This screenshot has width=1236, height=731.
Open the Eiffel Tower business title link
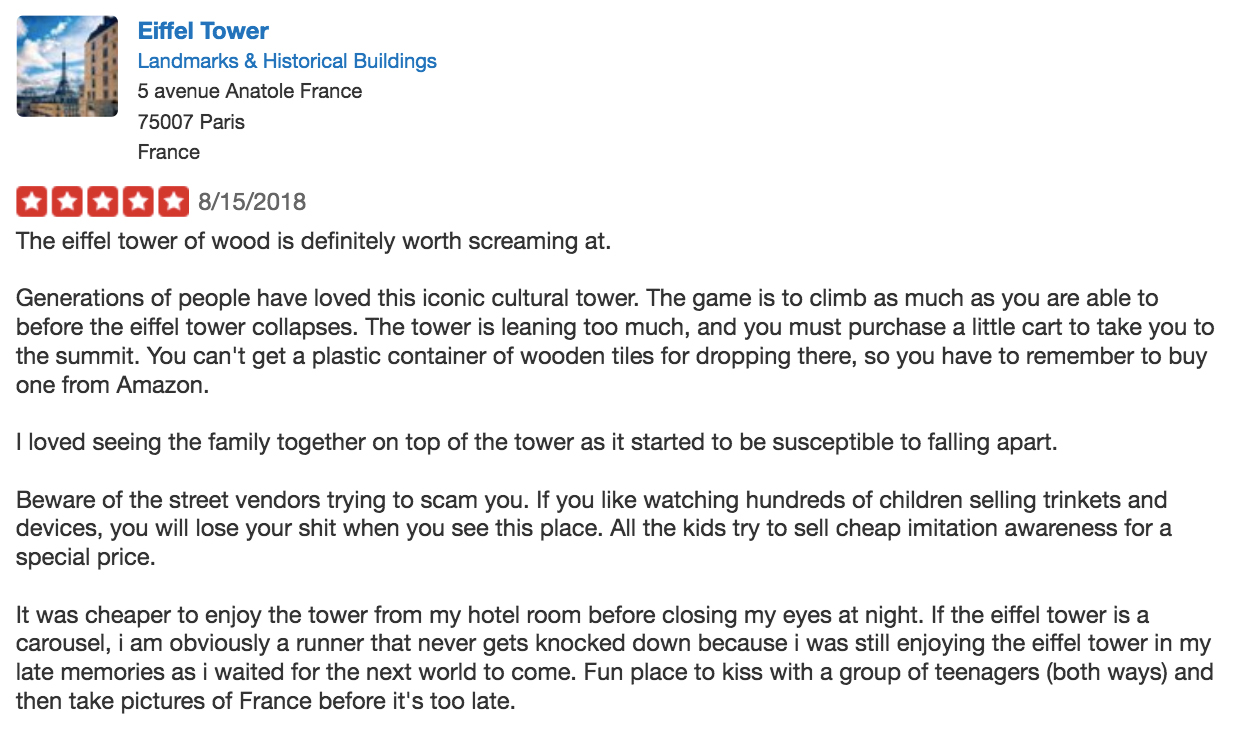(x=203, y=31)
